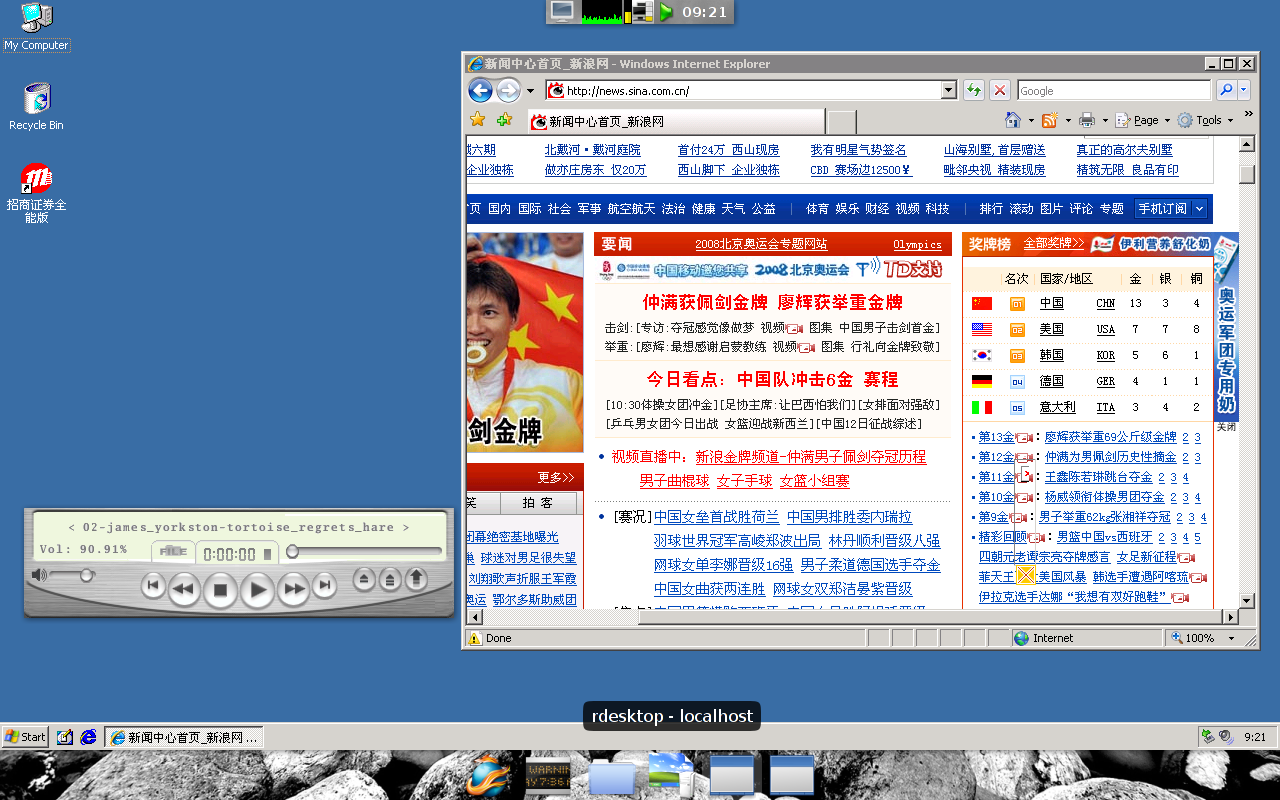Click the horizontal scrollbar right arrow
Screen dimensions: 1280x800
tap(1229, 617)
